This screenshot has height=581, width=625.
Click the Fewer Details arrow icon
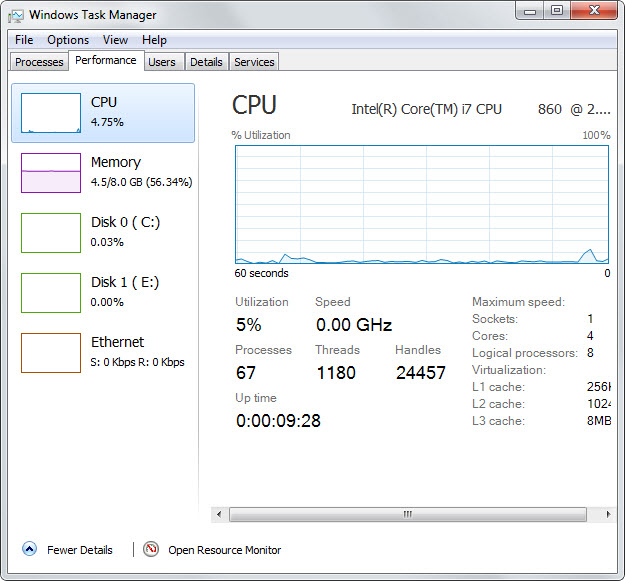point(29,549)
